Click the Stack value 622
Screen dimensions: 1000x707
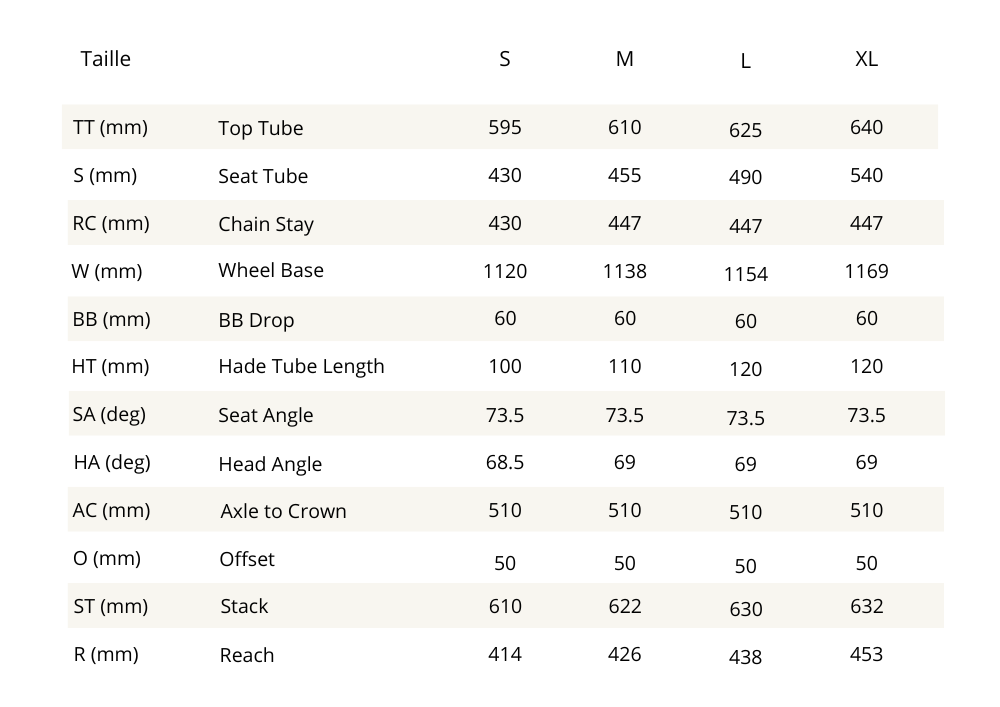tap(625, 606)
